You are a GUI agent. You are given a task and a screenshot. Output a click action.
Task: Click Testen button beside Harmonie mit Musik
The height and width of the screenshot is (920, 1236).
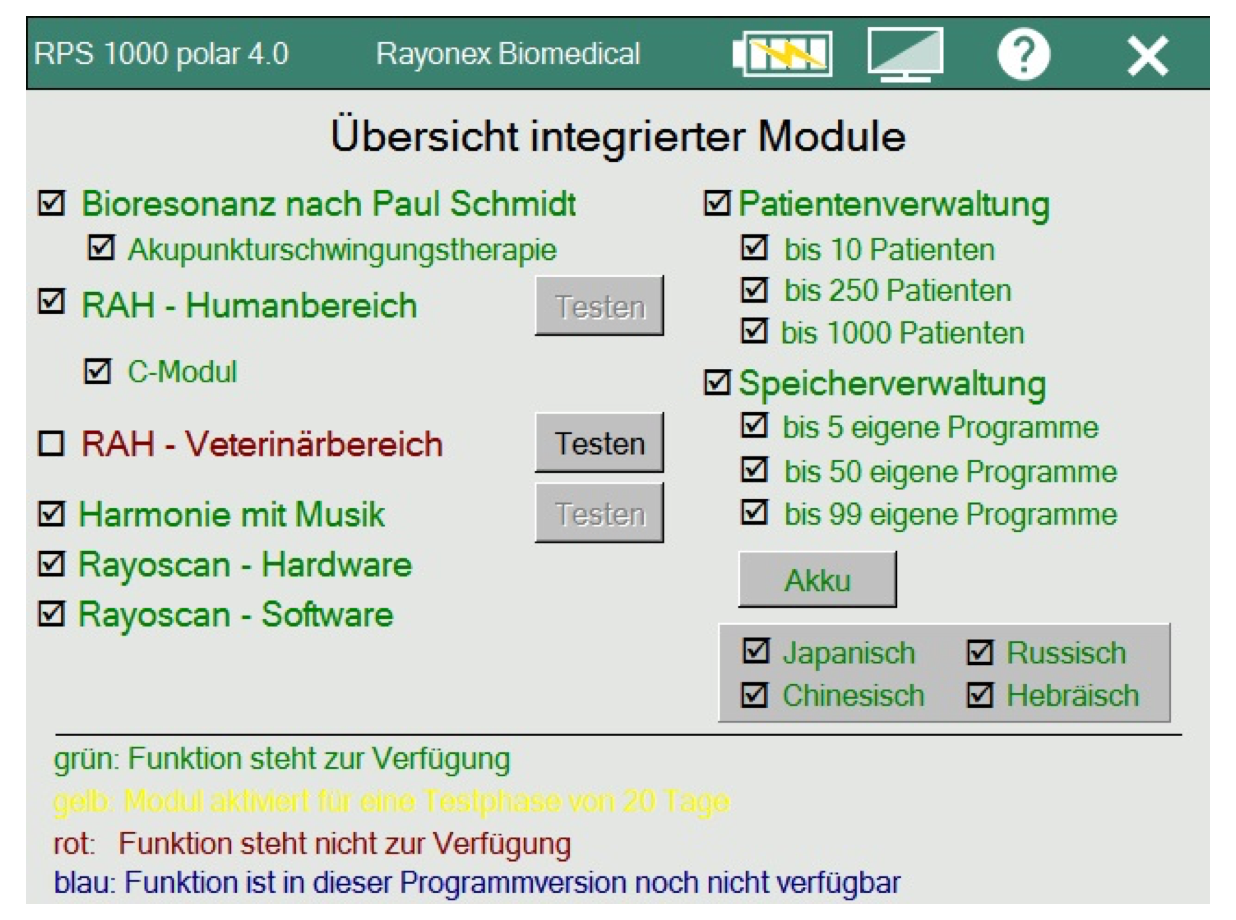[x=599, y=514]
